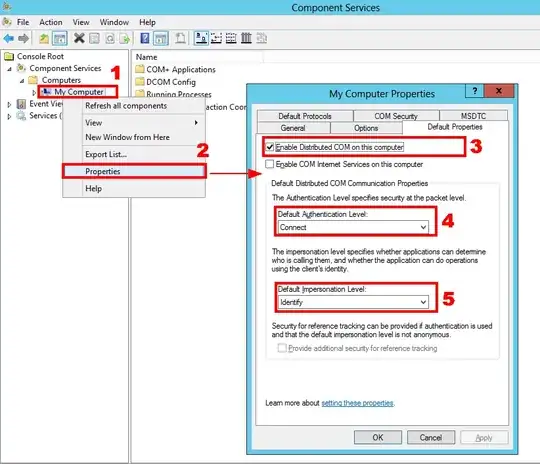Open the dialog's question mark help button
The width and height of the screenshot is (540, 464).
[475, 91]
